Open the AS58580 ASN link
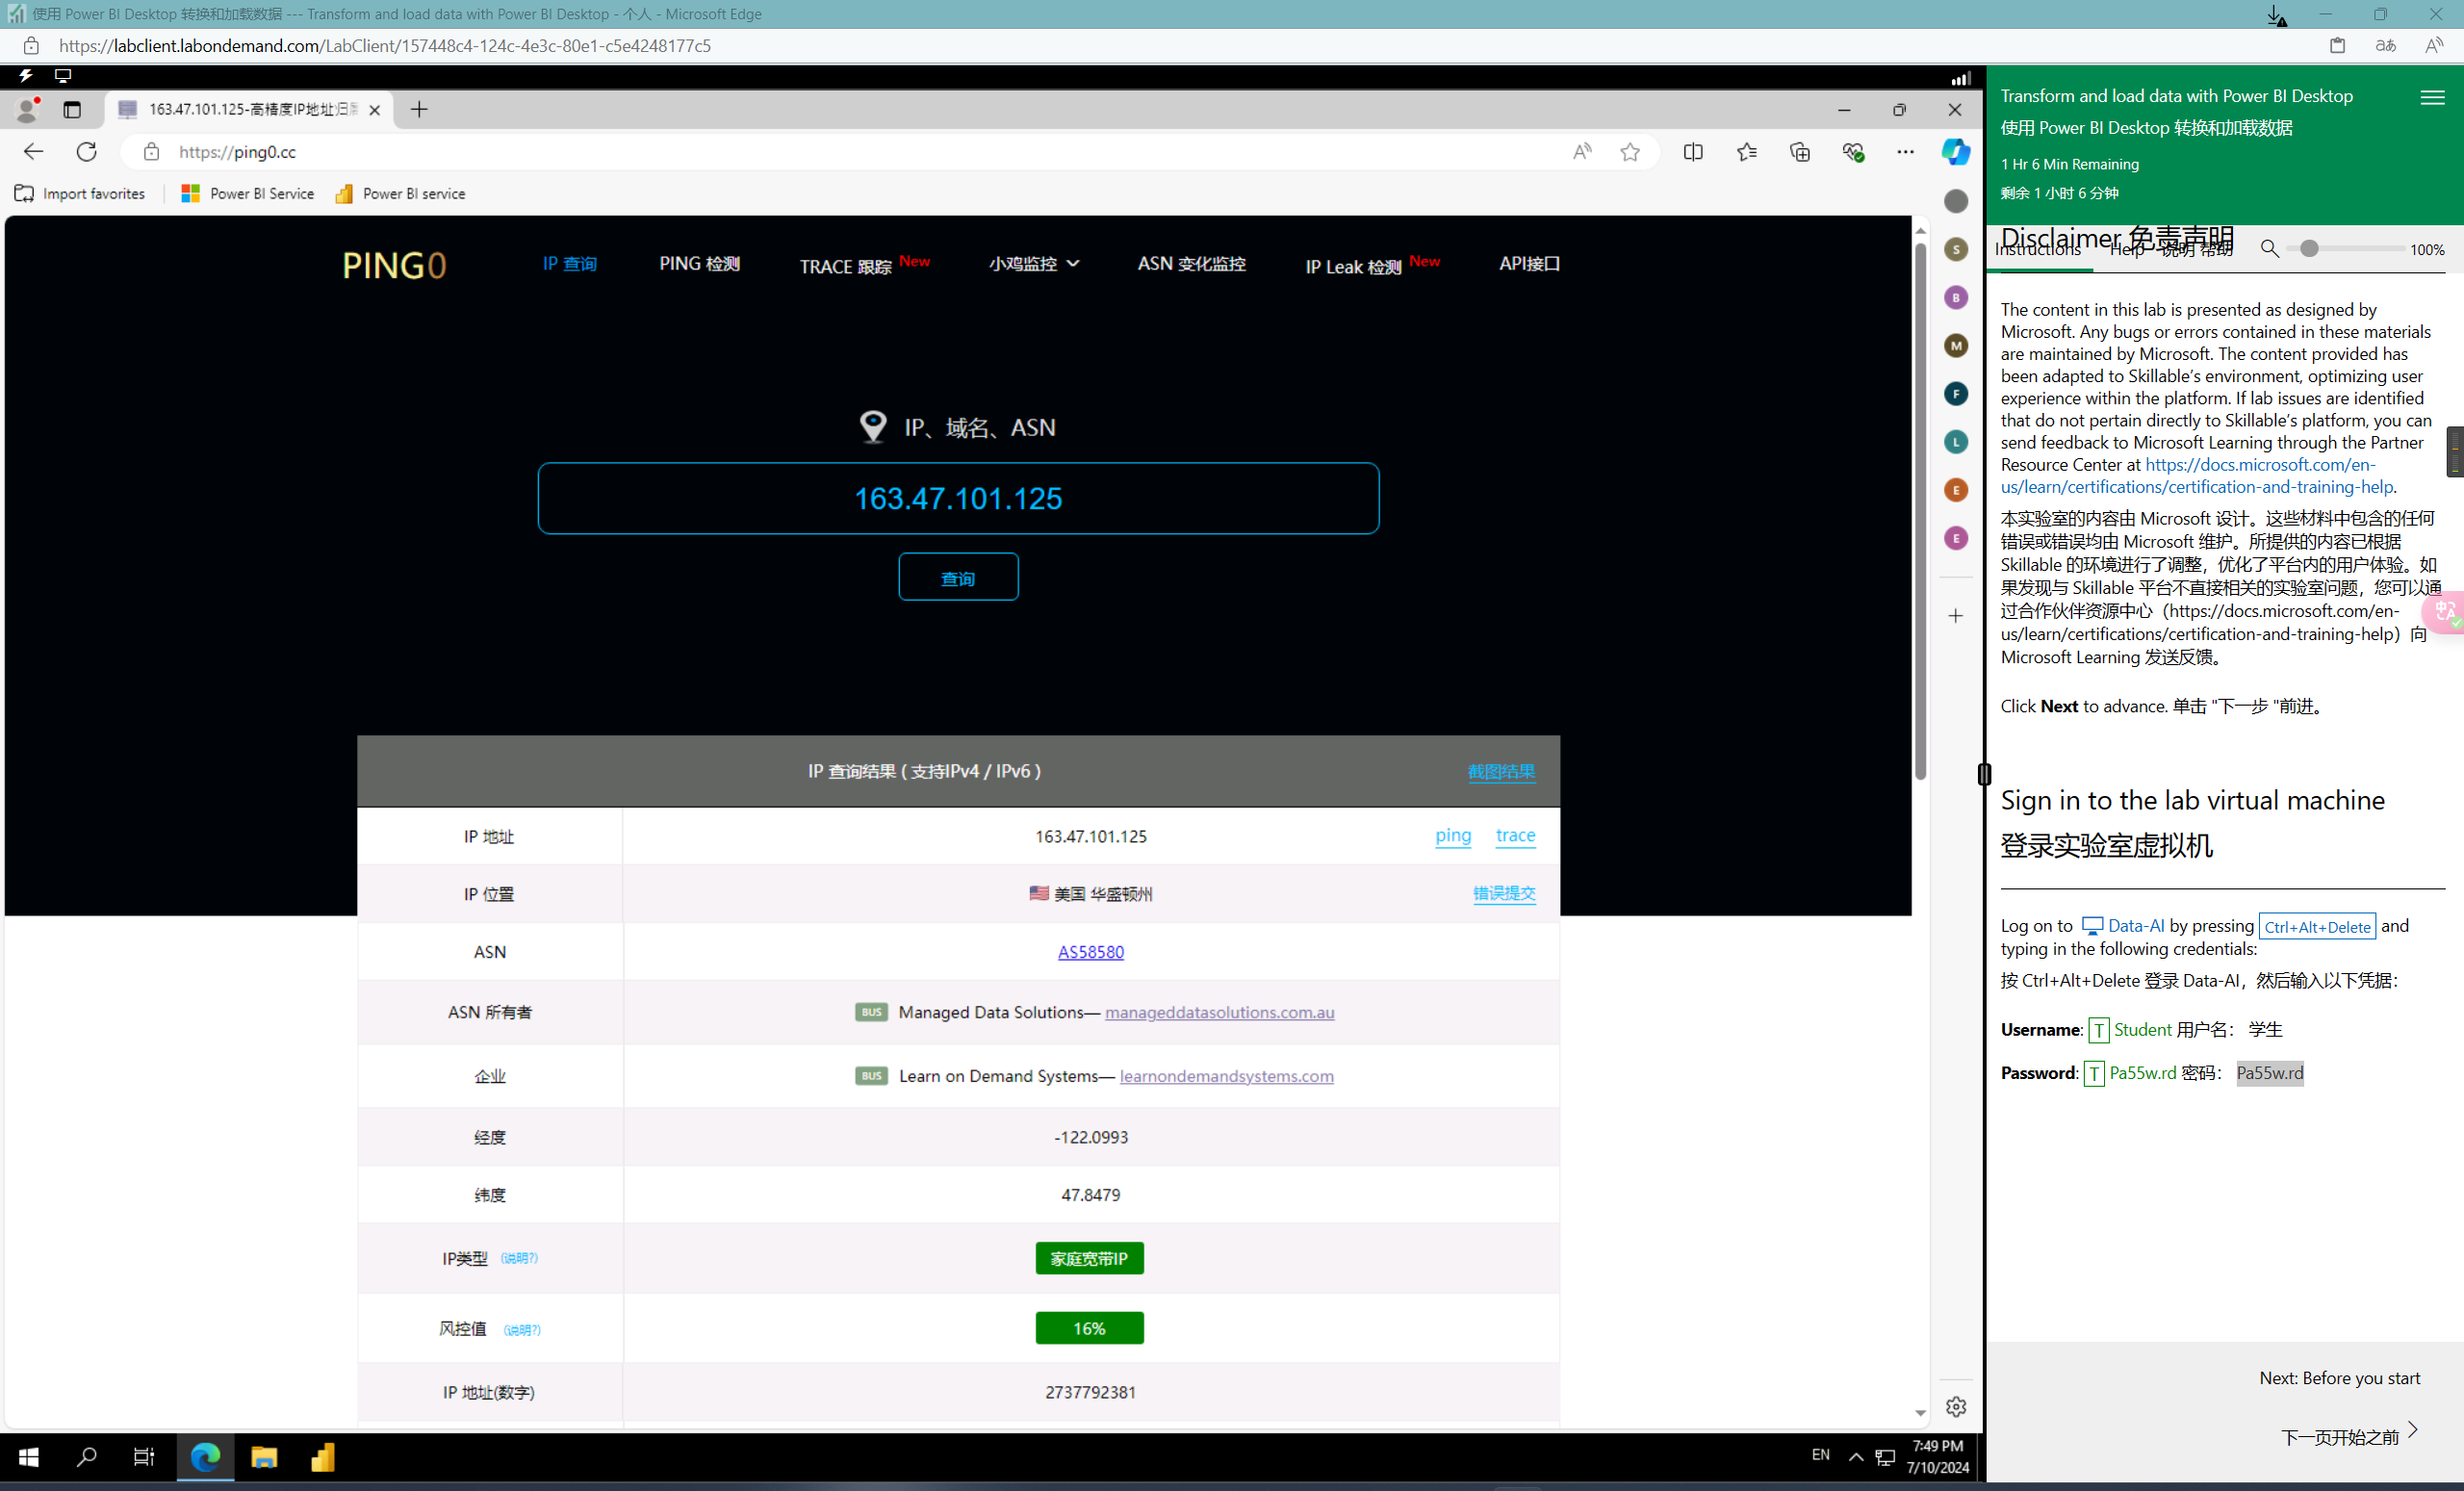Image resolution: width=2464 pixels, height=1491 pixels. coord(1090,952)
